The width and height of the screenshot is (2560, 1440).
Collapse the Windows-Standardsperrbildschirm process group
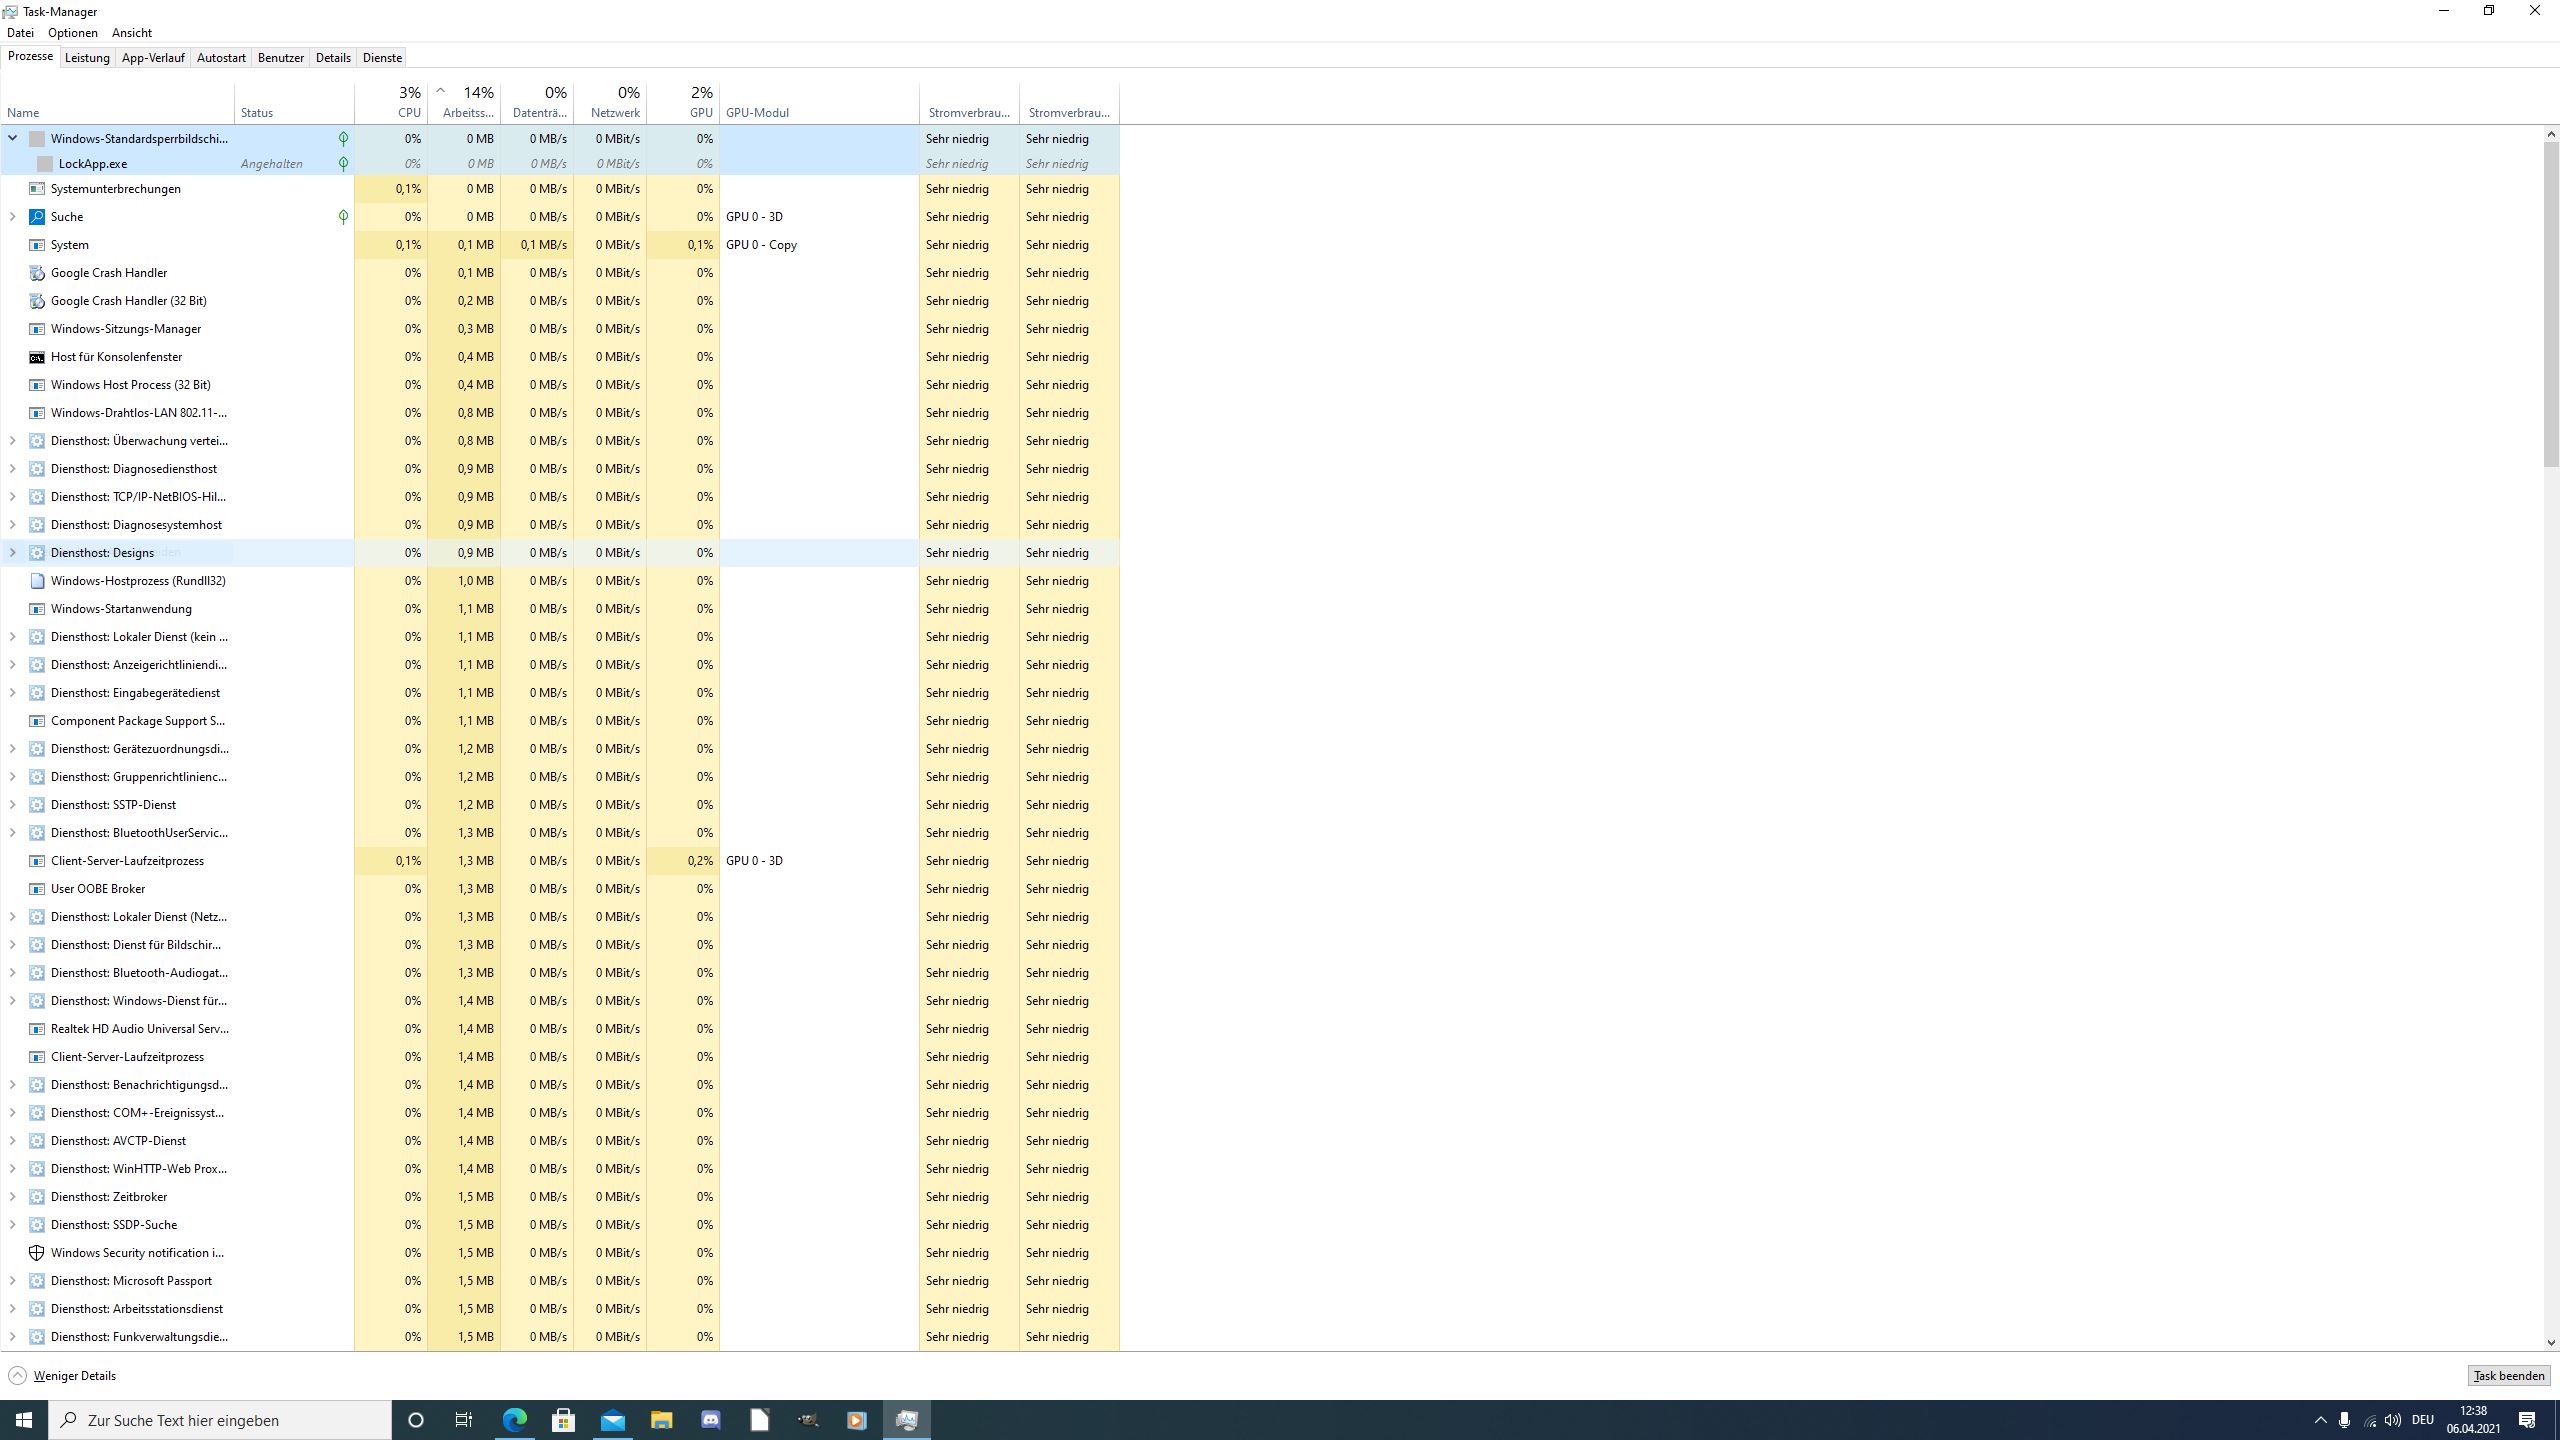[x=13, y=139]
